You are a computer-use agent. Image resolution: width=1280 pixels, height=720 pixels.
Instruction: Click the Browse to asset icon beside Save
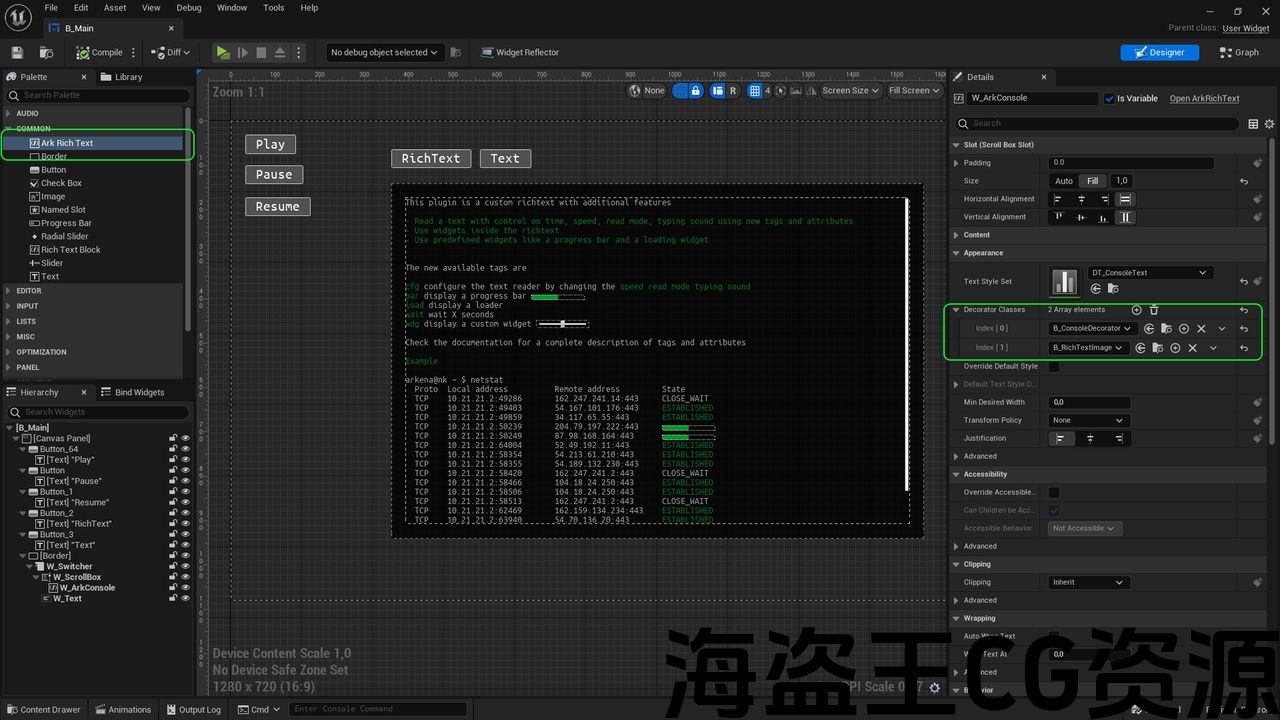pyautogui.click(x=46, y=52)
